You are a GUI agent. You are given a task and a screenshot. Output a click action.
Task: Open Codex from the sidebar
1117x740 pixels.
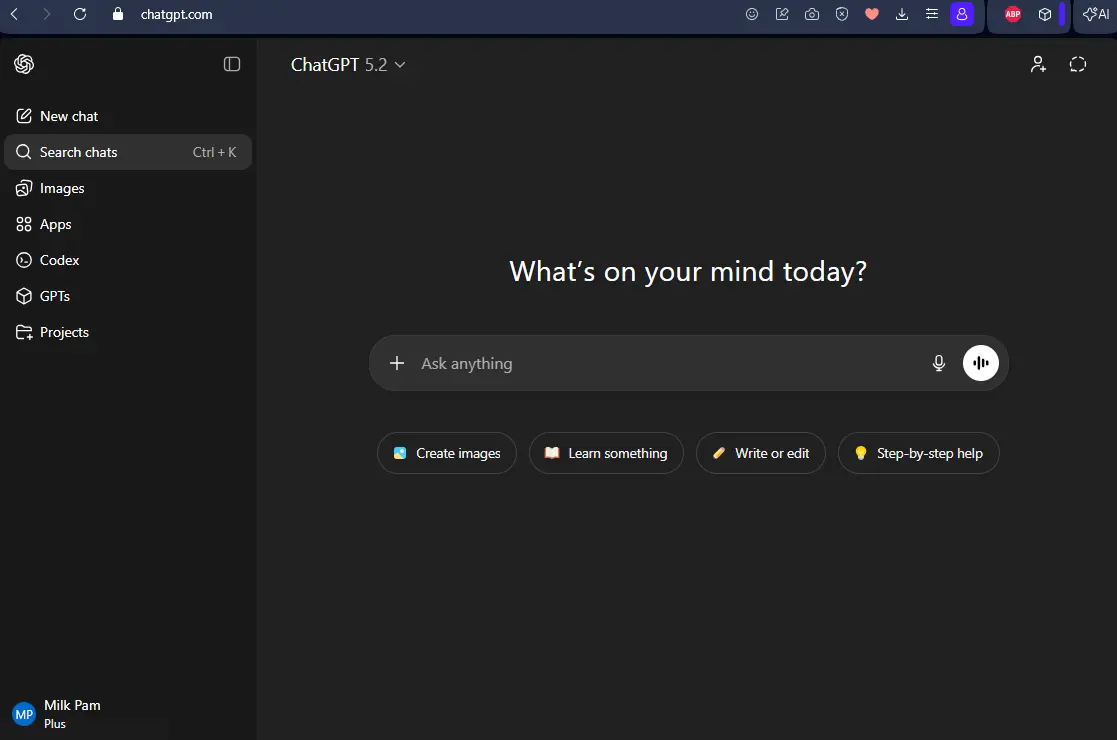click(128, 260)
